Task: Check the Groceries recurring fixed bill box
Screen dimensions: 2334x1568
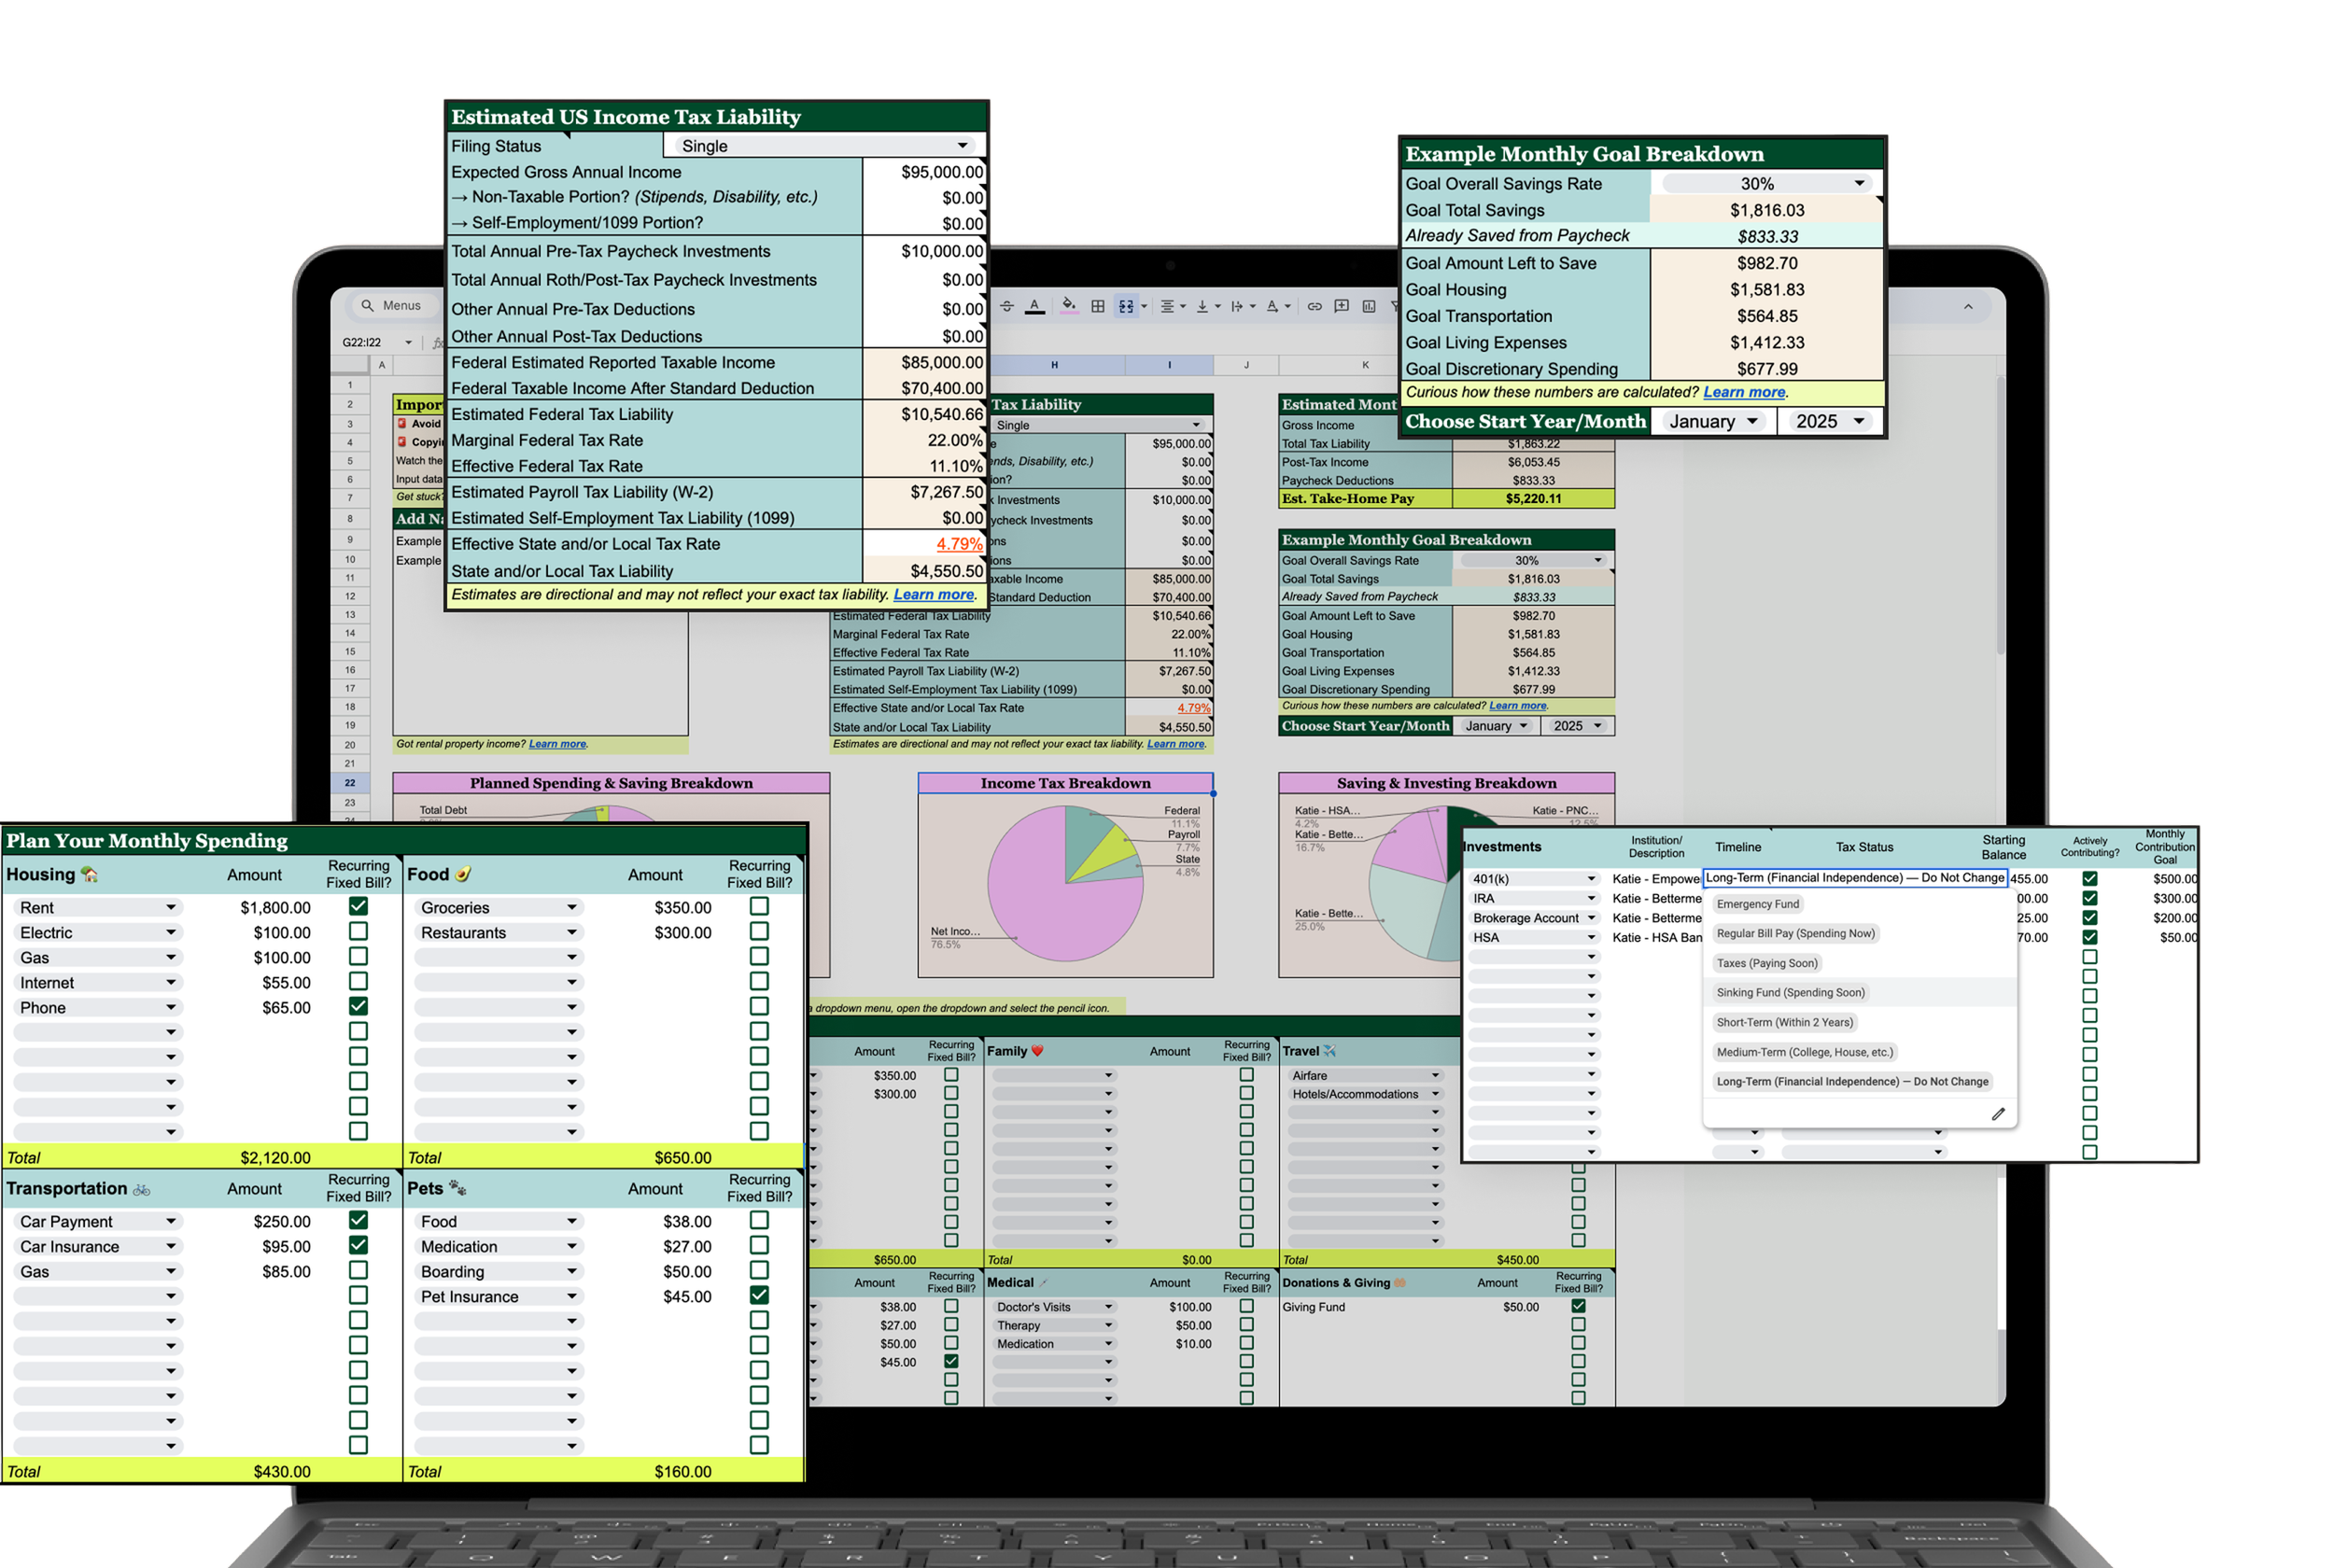Action: point(759,906)
